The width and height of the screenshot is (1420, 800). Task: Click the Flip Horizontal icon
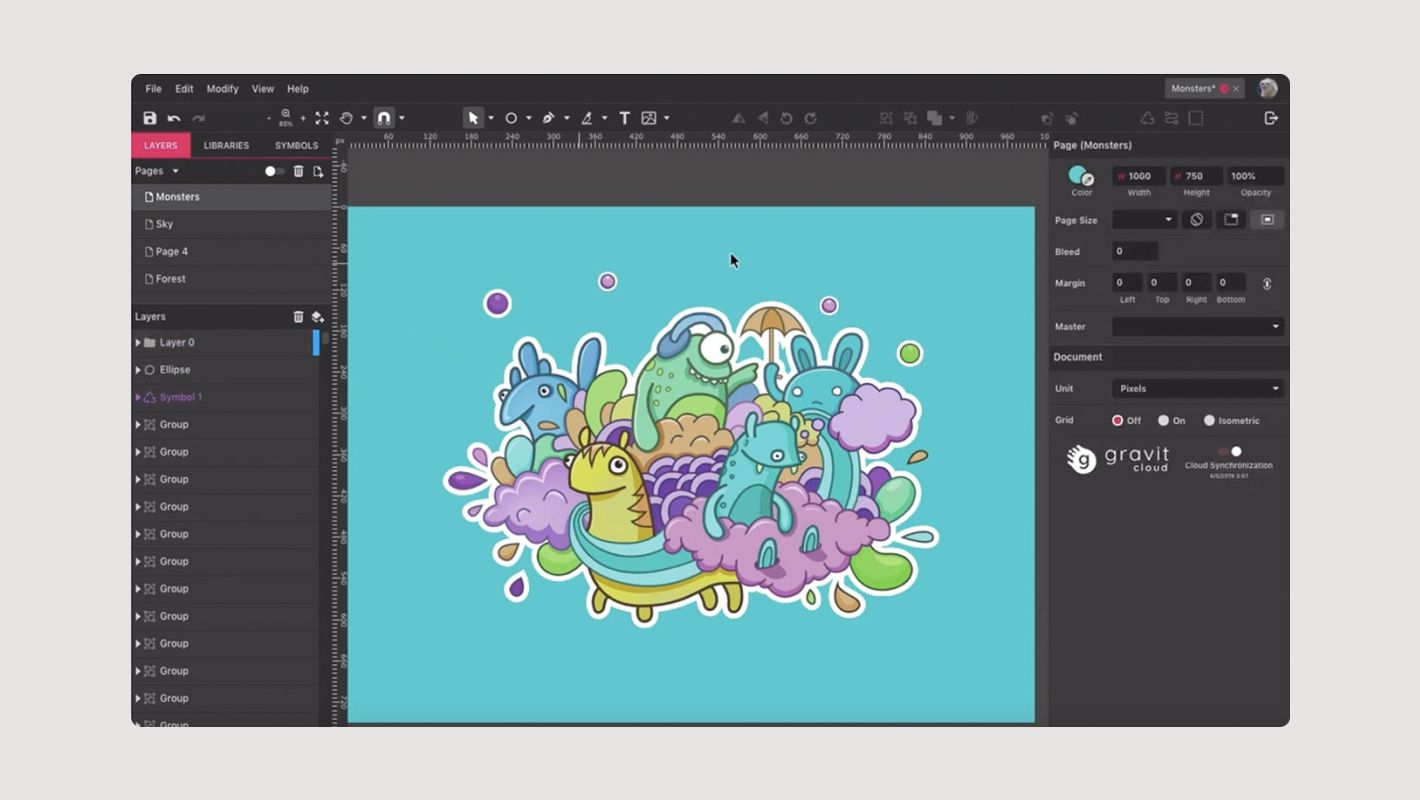point(738,118)
